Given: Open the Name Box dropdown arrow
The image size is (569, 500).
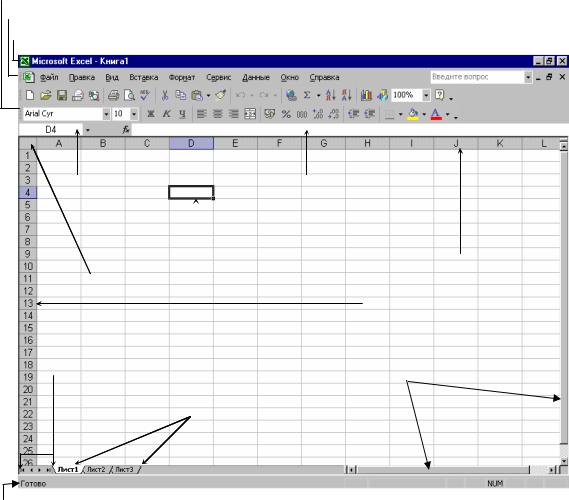Looking at the screenshot, I should [87, 130].
